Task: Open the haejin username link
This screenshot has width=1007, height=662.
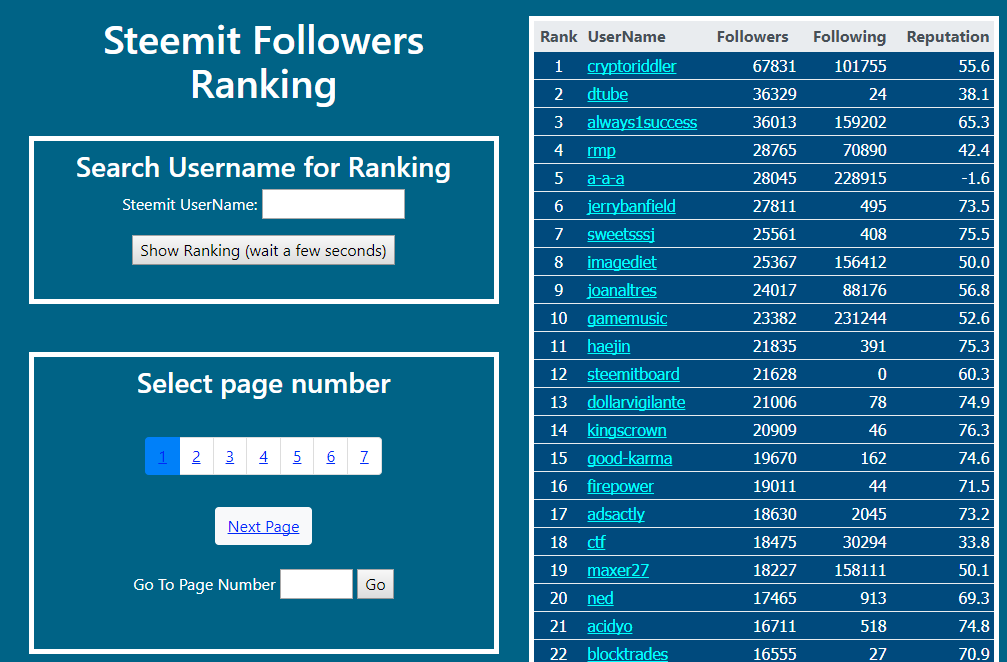Action: coord(608,346)
